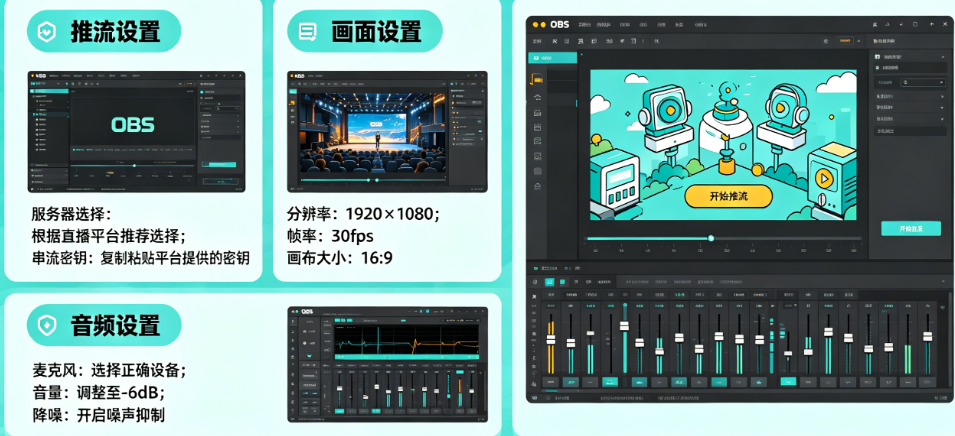Click the text 服务器选择：
This screenshot has height=436, width=955.
tap(72, 214)
